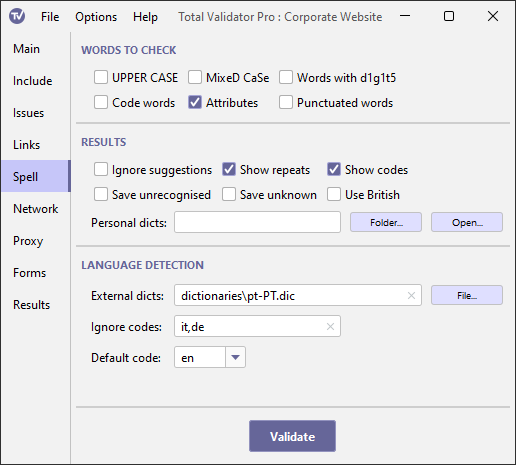This screenshot has height=465, width=516.
Task: Focus the Personal dicts input field
Action: pyautogui.click(x=257, y=222)
